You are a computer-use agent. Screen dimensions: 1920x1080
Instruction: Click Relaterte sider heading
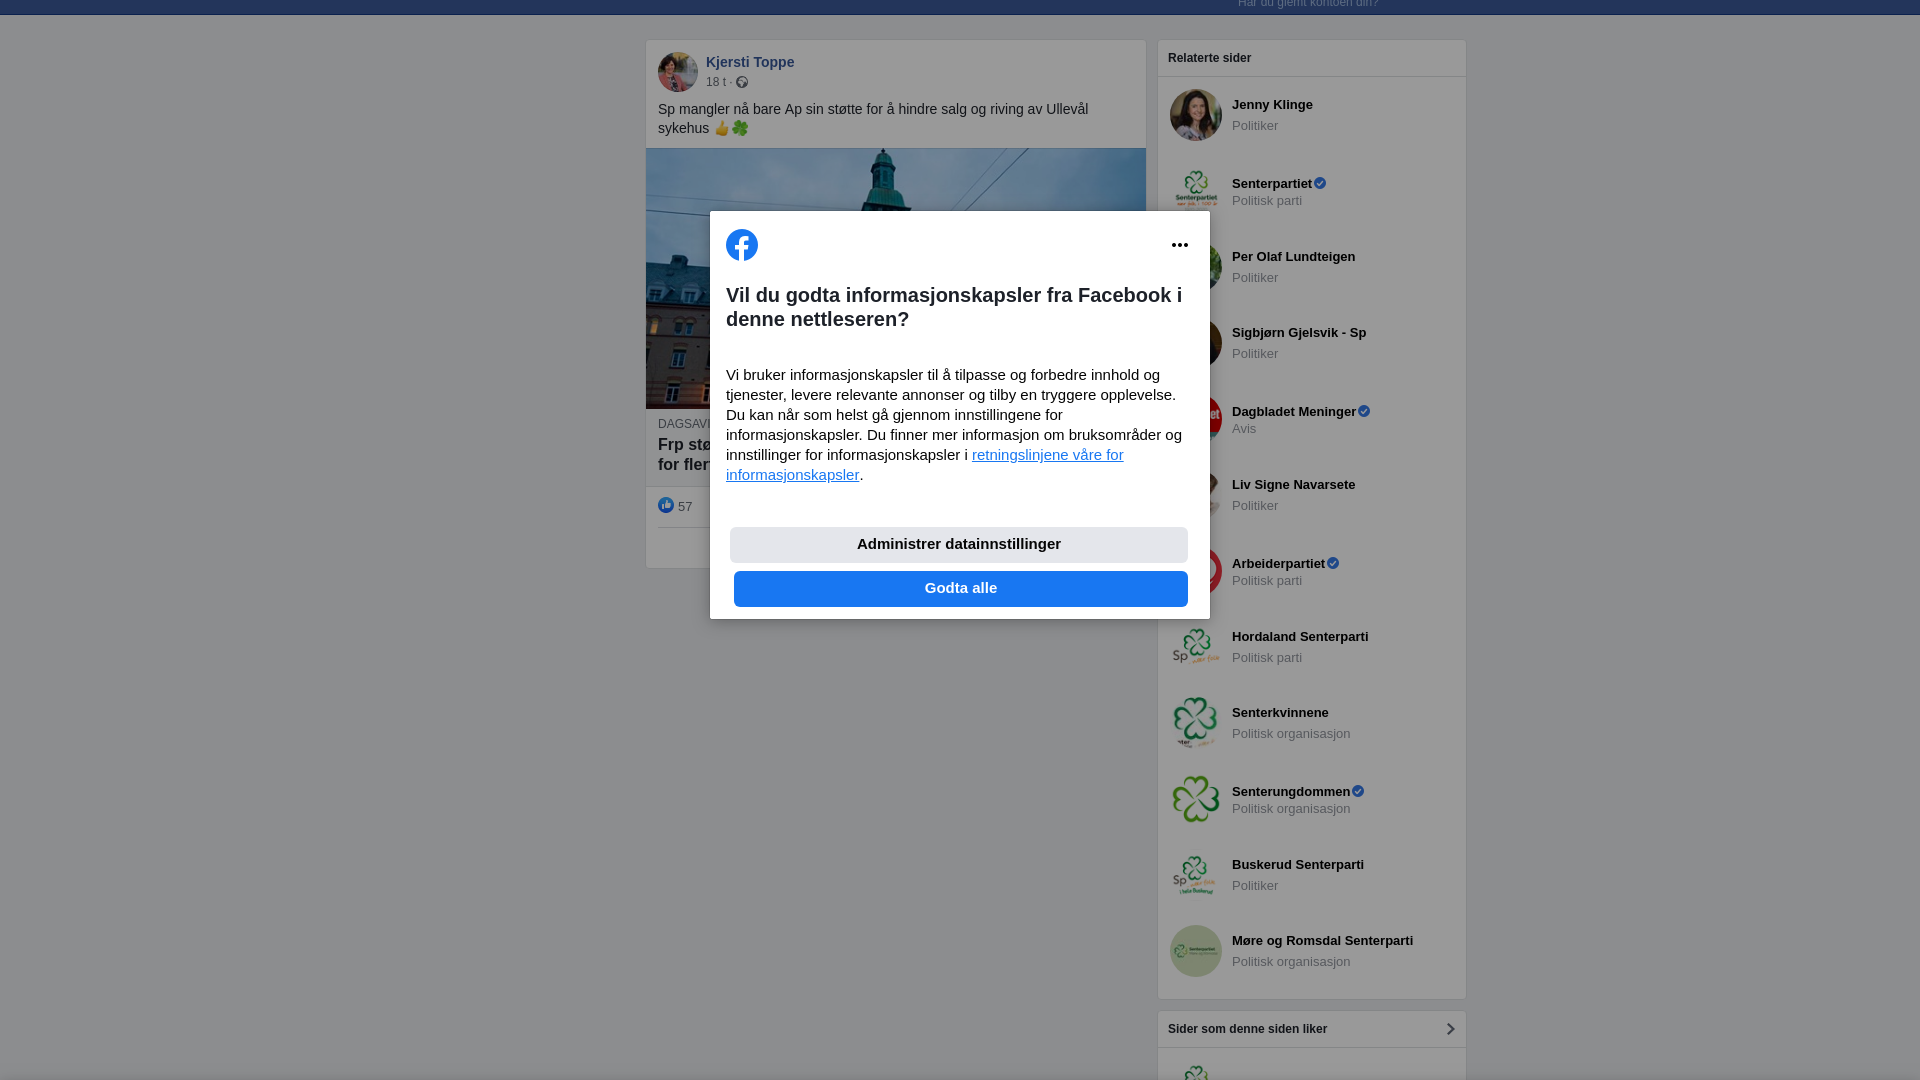tap(1209, 58)
